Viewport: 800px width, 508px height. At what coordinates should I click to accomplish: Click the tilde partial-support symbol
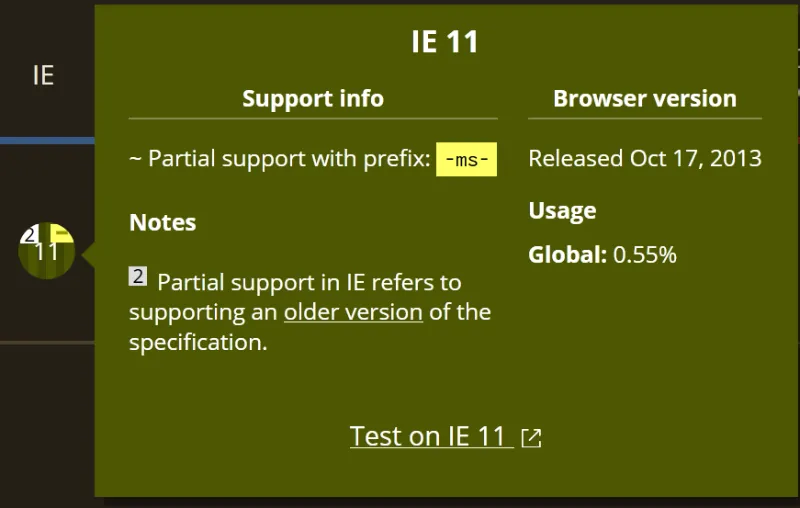[x=135, y=159]
